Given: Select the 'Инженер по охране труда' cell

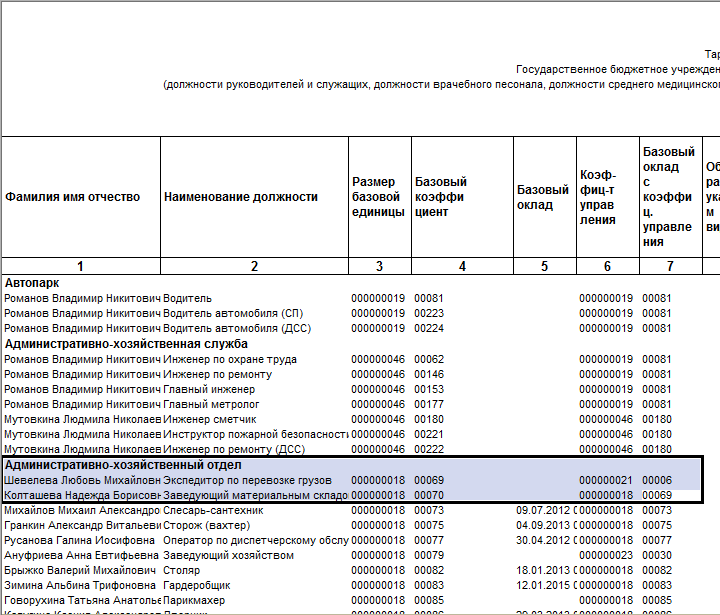Looking at the screenshot, I should click(230, 359).
